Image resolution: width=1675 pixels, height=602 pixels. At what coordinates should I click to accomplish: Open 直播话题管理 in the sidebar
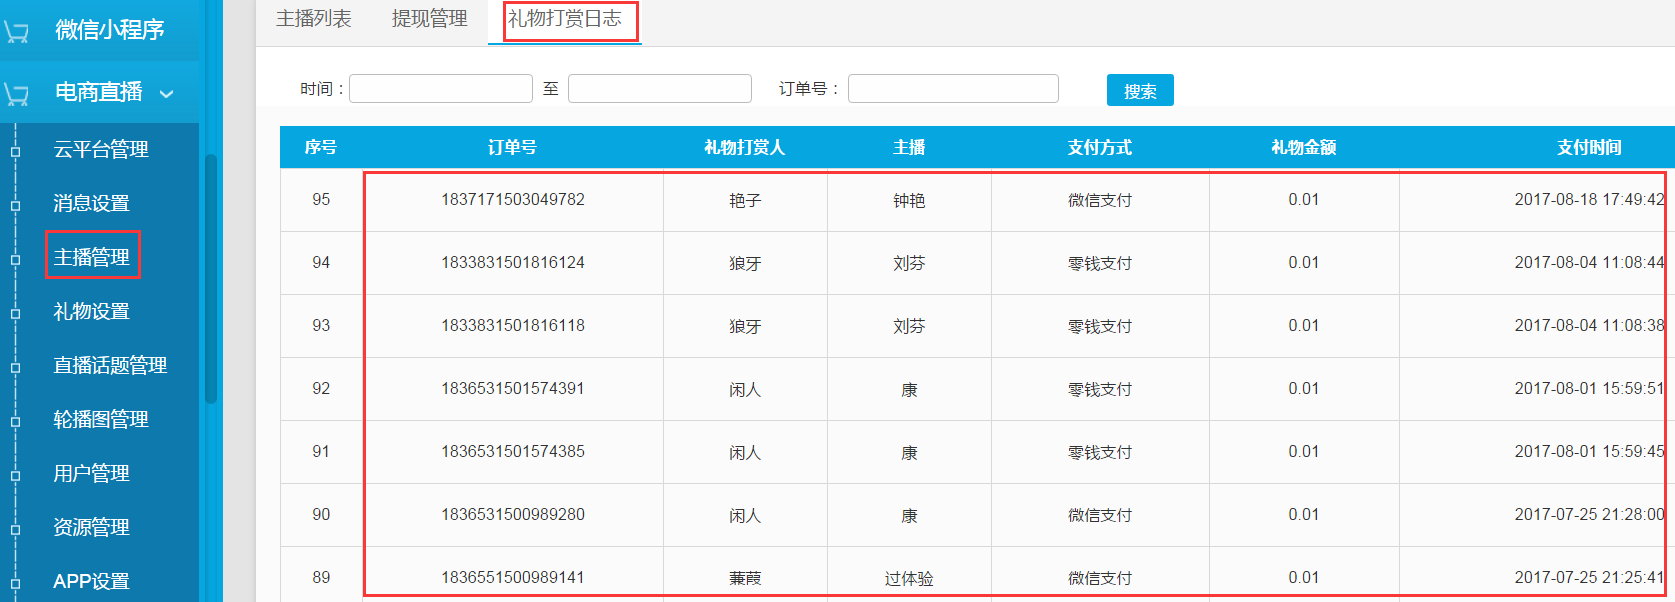(x=110, y=366)
